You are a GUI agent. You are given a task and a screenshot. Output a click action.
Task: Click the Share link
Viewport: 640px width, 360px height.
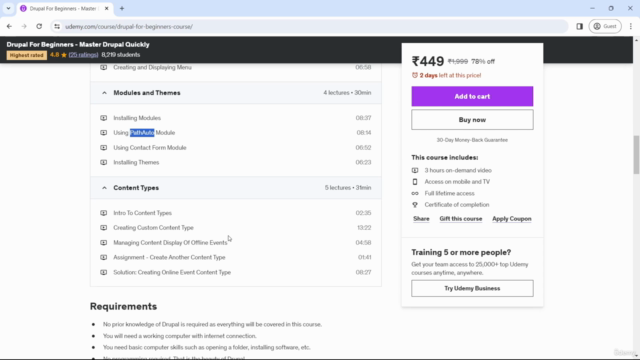421,219
